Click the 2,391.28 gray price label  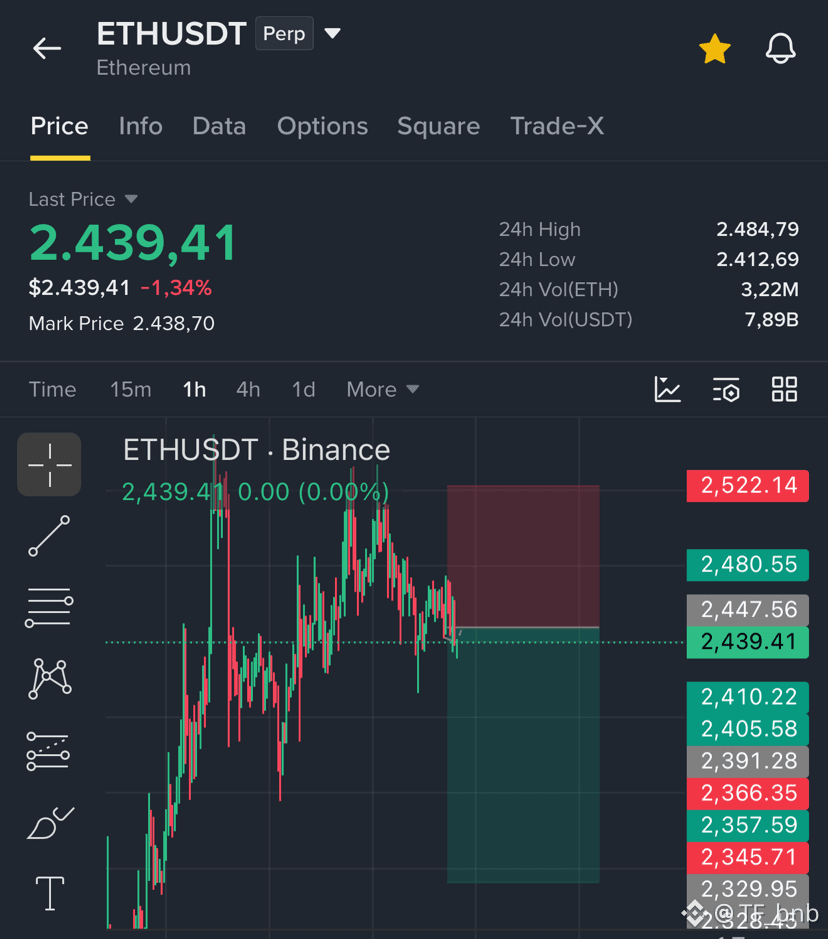click(x=748, y=761)
